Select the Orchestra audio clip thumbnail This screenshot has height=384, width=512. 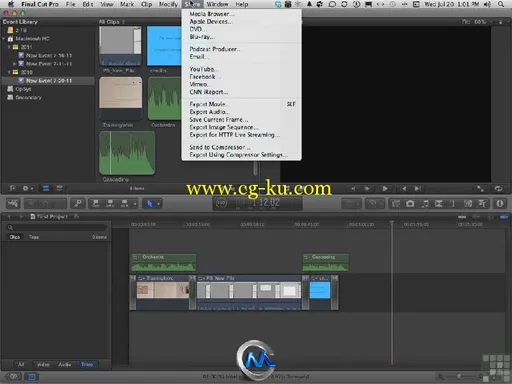coord(164,98)
